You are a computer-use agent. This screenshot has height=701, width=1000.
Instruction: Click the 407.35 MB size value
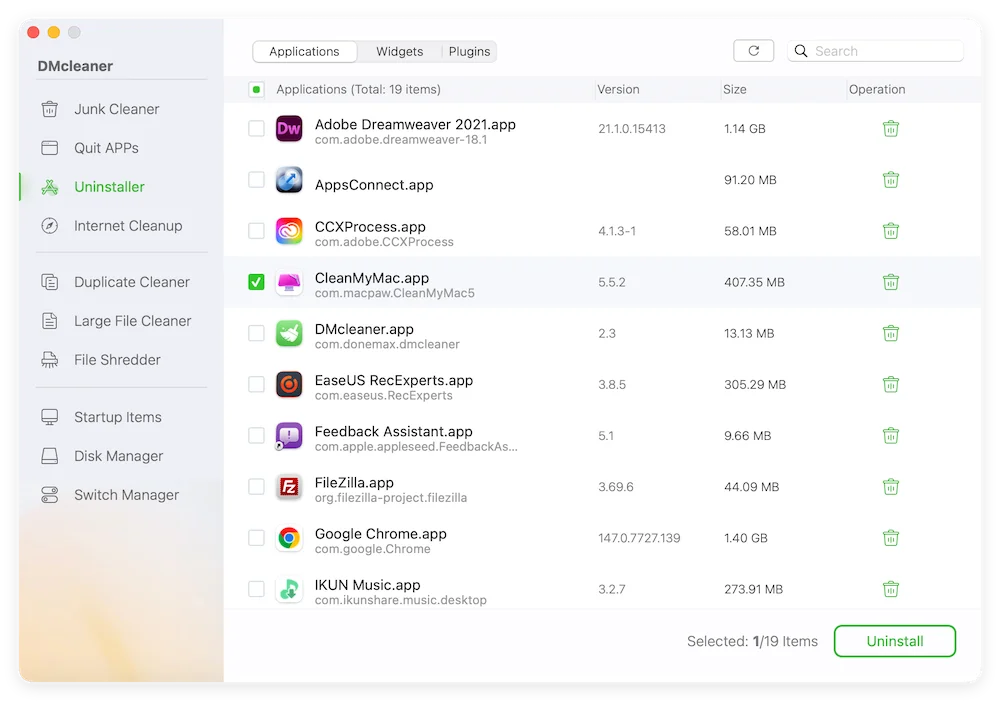[754, 282]
